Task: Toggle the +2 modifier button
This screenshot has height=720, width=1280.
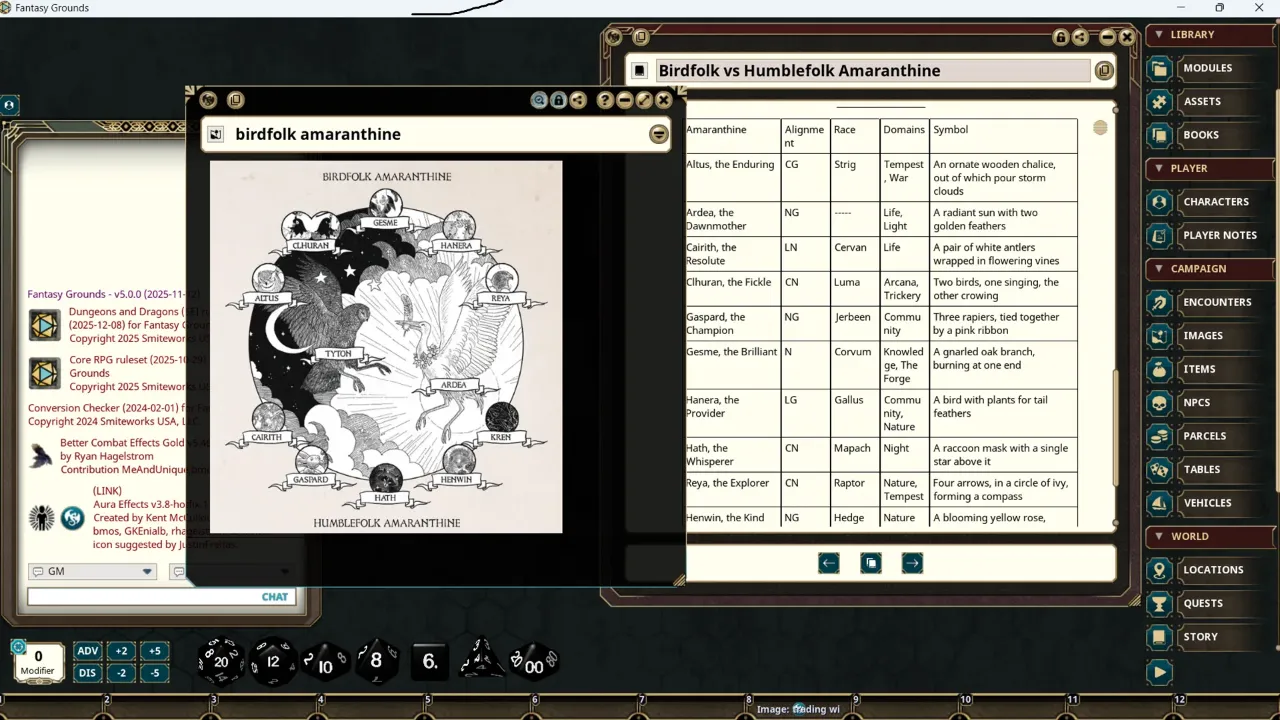Action: [121, 651]
